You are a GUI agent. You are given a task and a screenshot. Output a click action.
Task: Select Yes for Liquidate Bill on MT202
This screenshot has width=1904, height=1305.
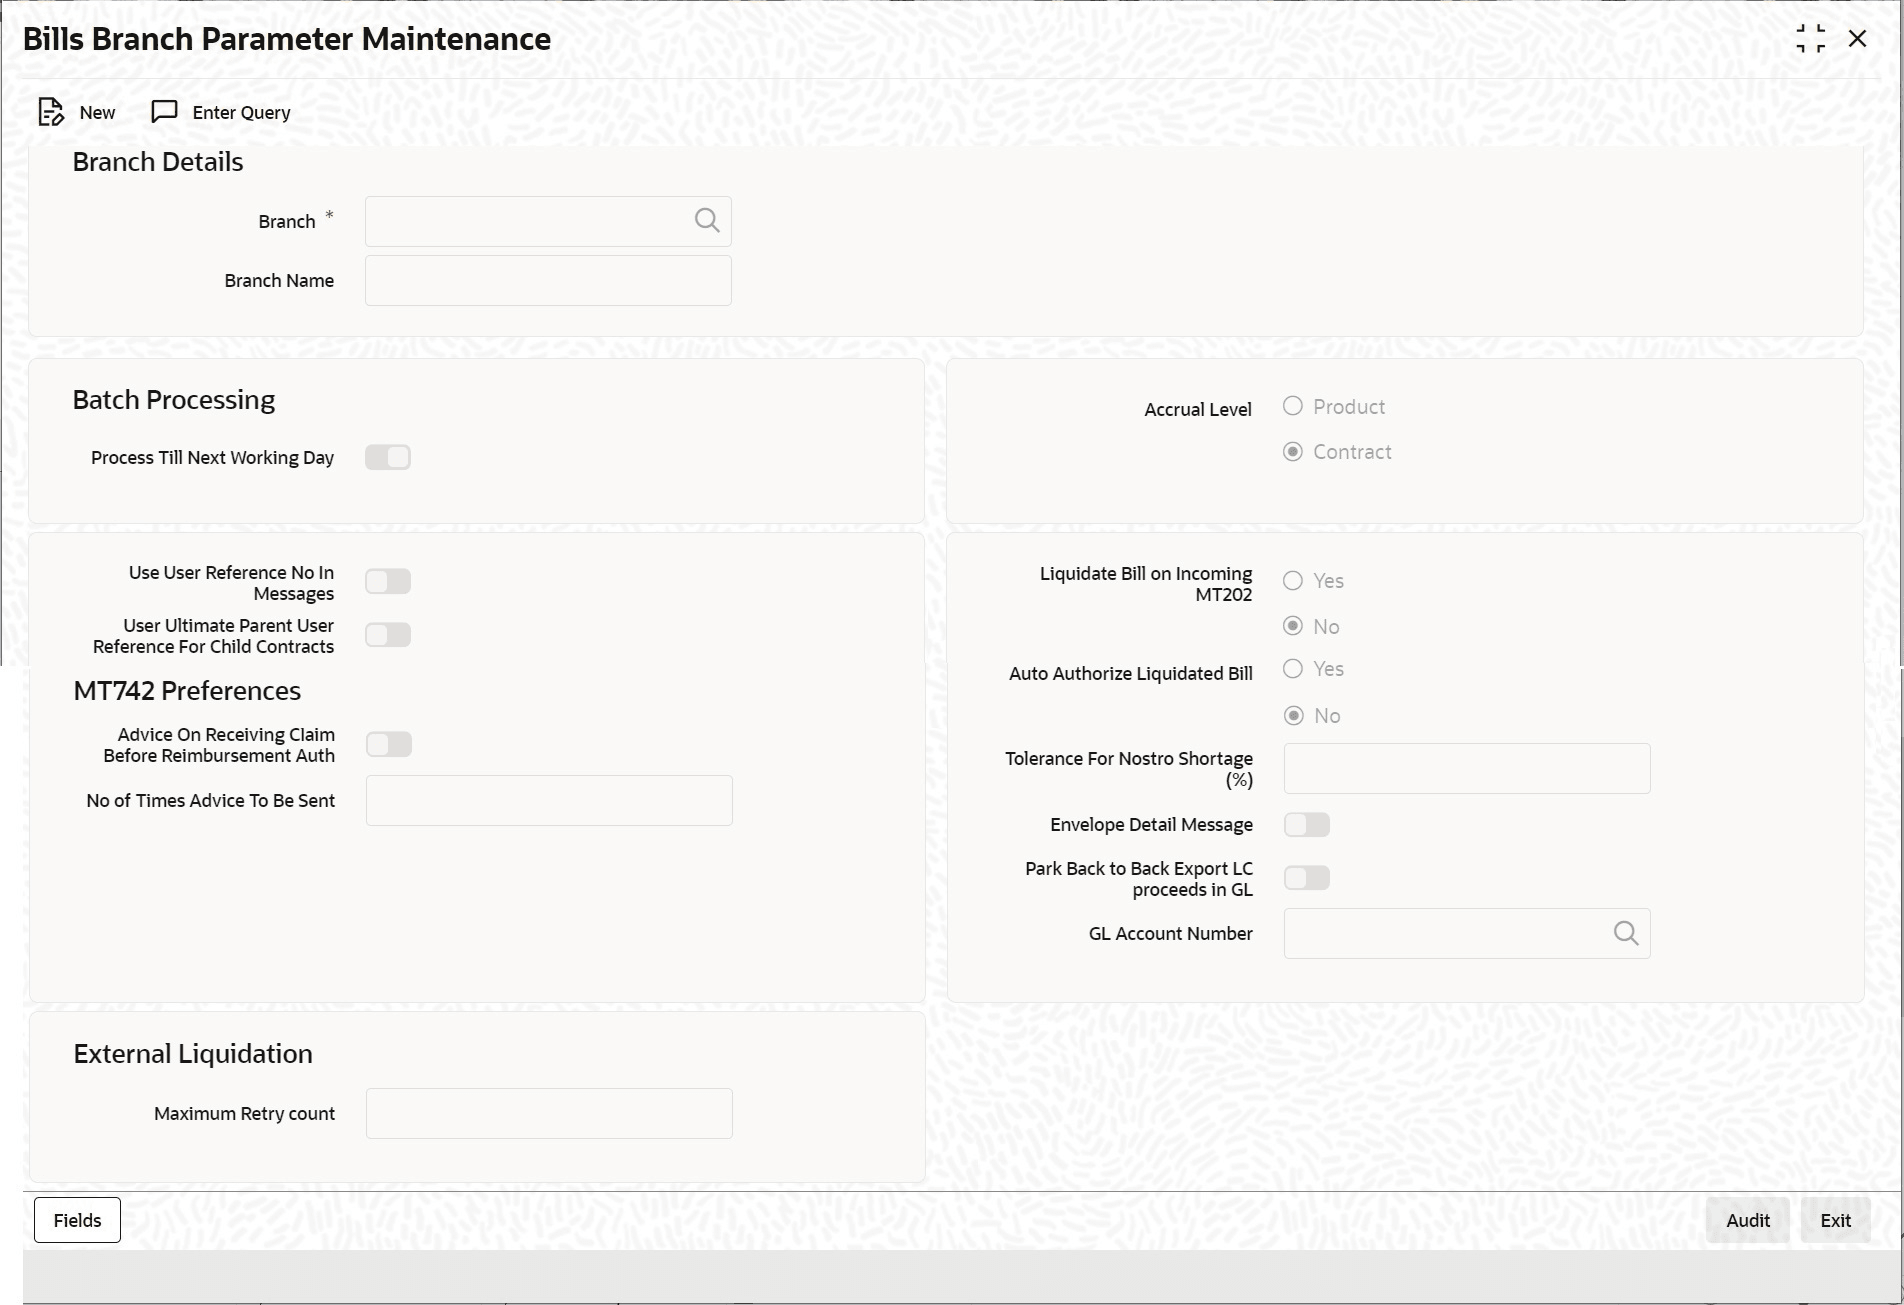pos(1293,580)
